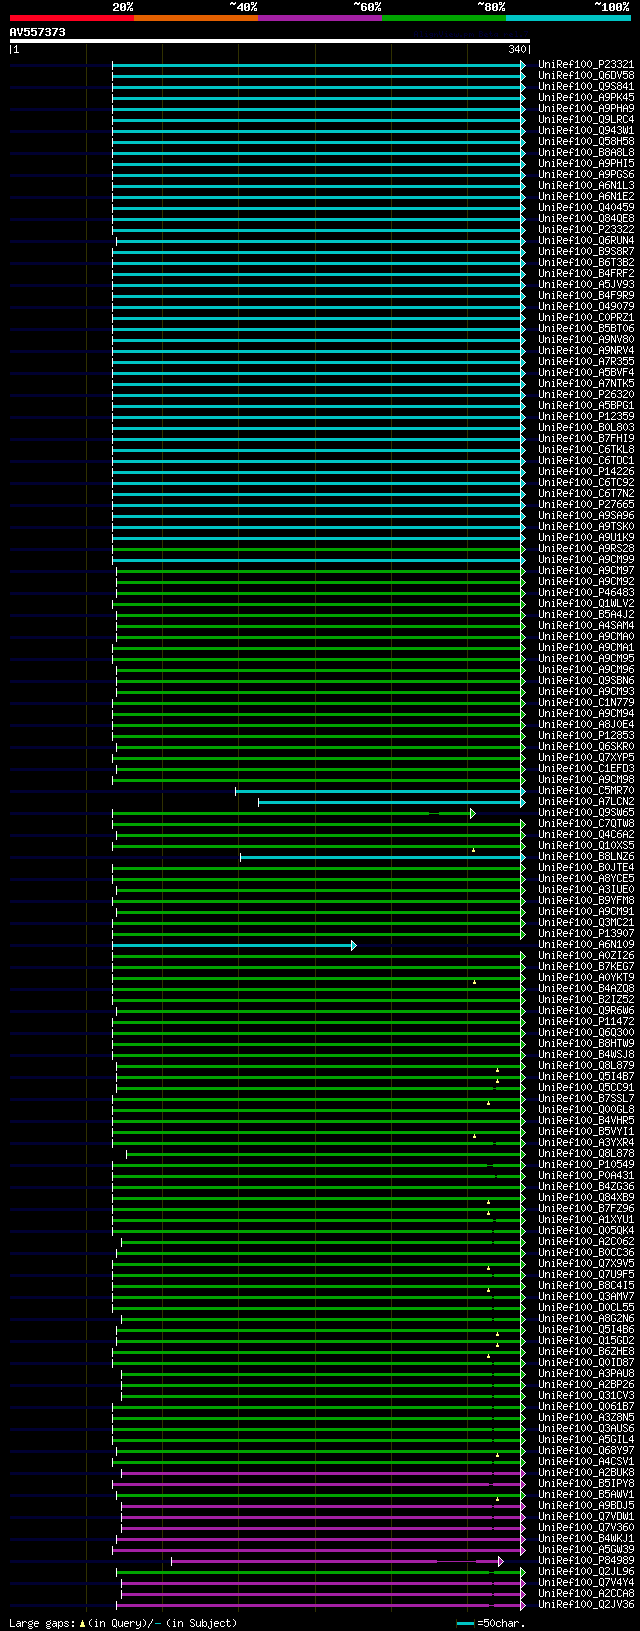This screenshot has height=1631, width=640.
Task: Select hit label UniRef100_P11472
Action: pos(586,1022)
